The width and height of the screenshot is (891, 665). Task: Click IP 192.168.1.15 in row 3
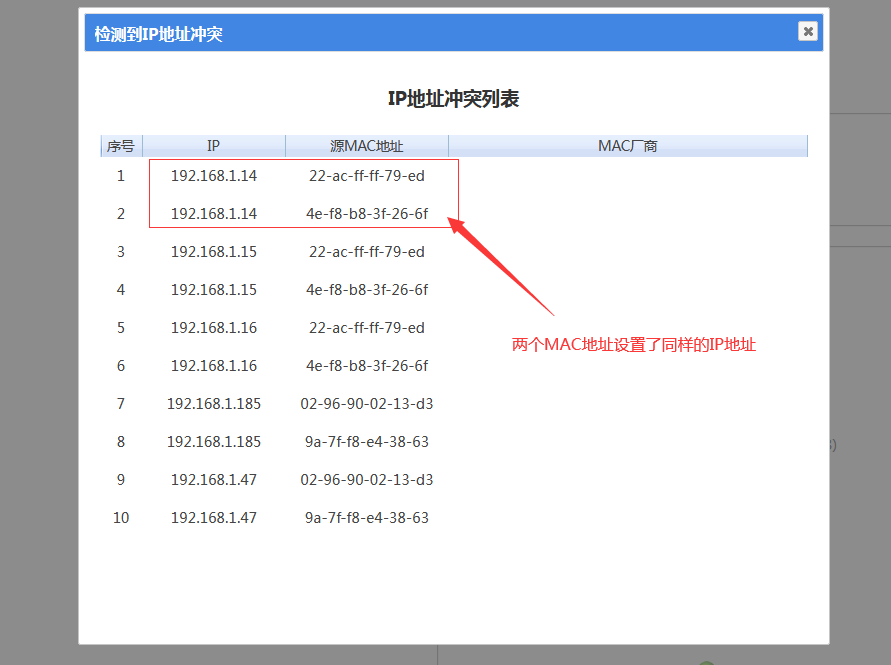213,252
